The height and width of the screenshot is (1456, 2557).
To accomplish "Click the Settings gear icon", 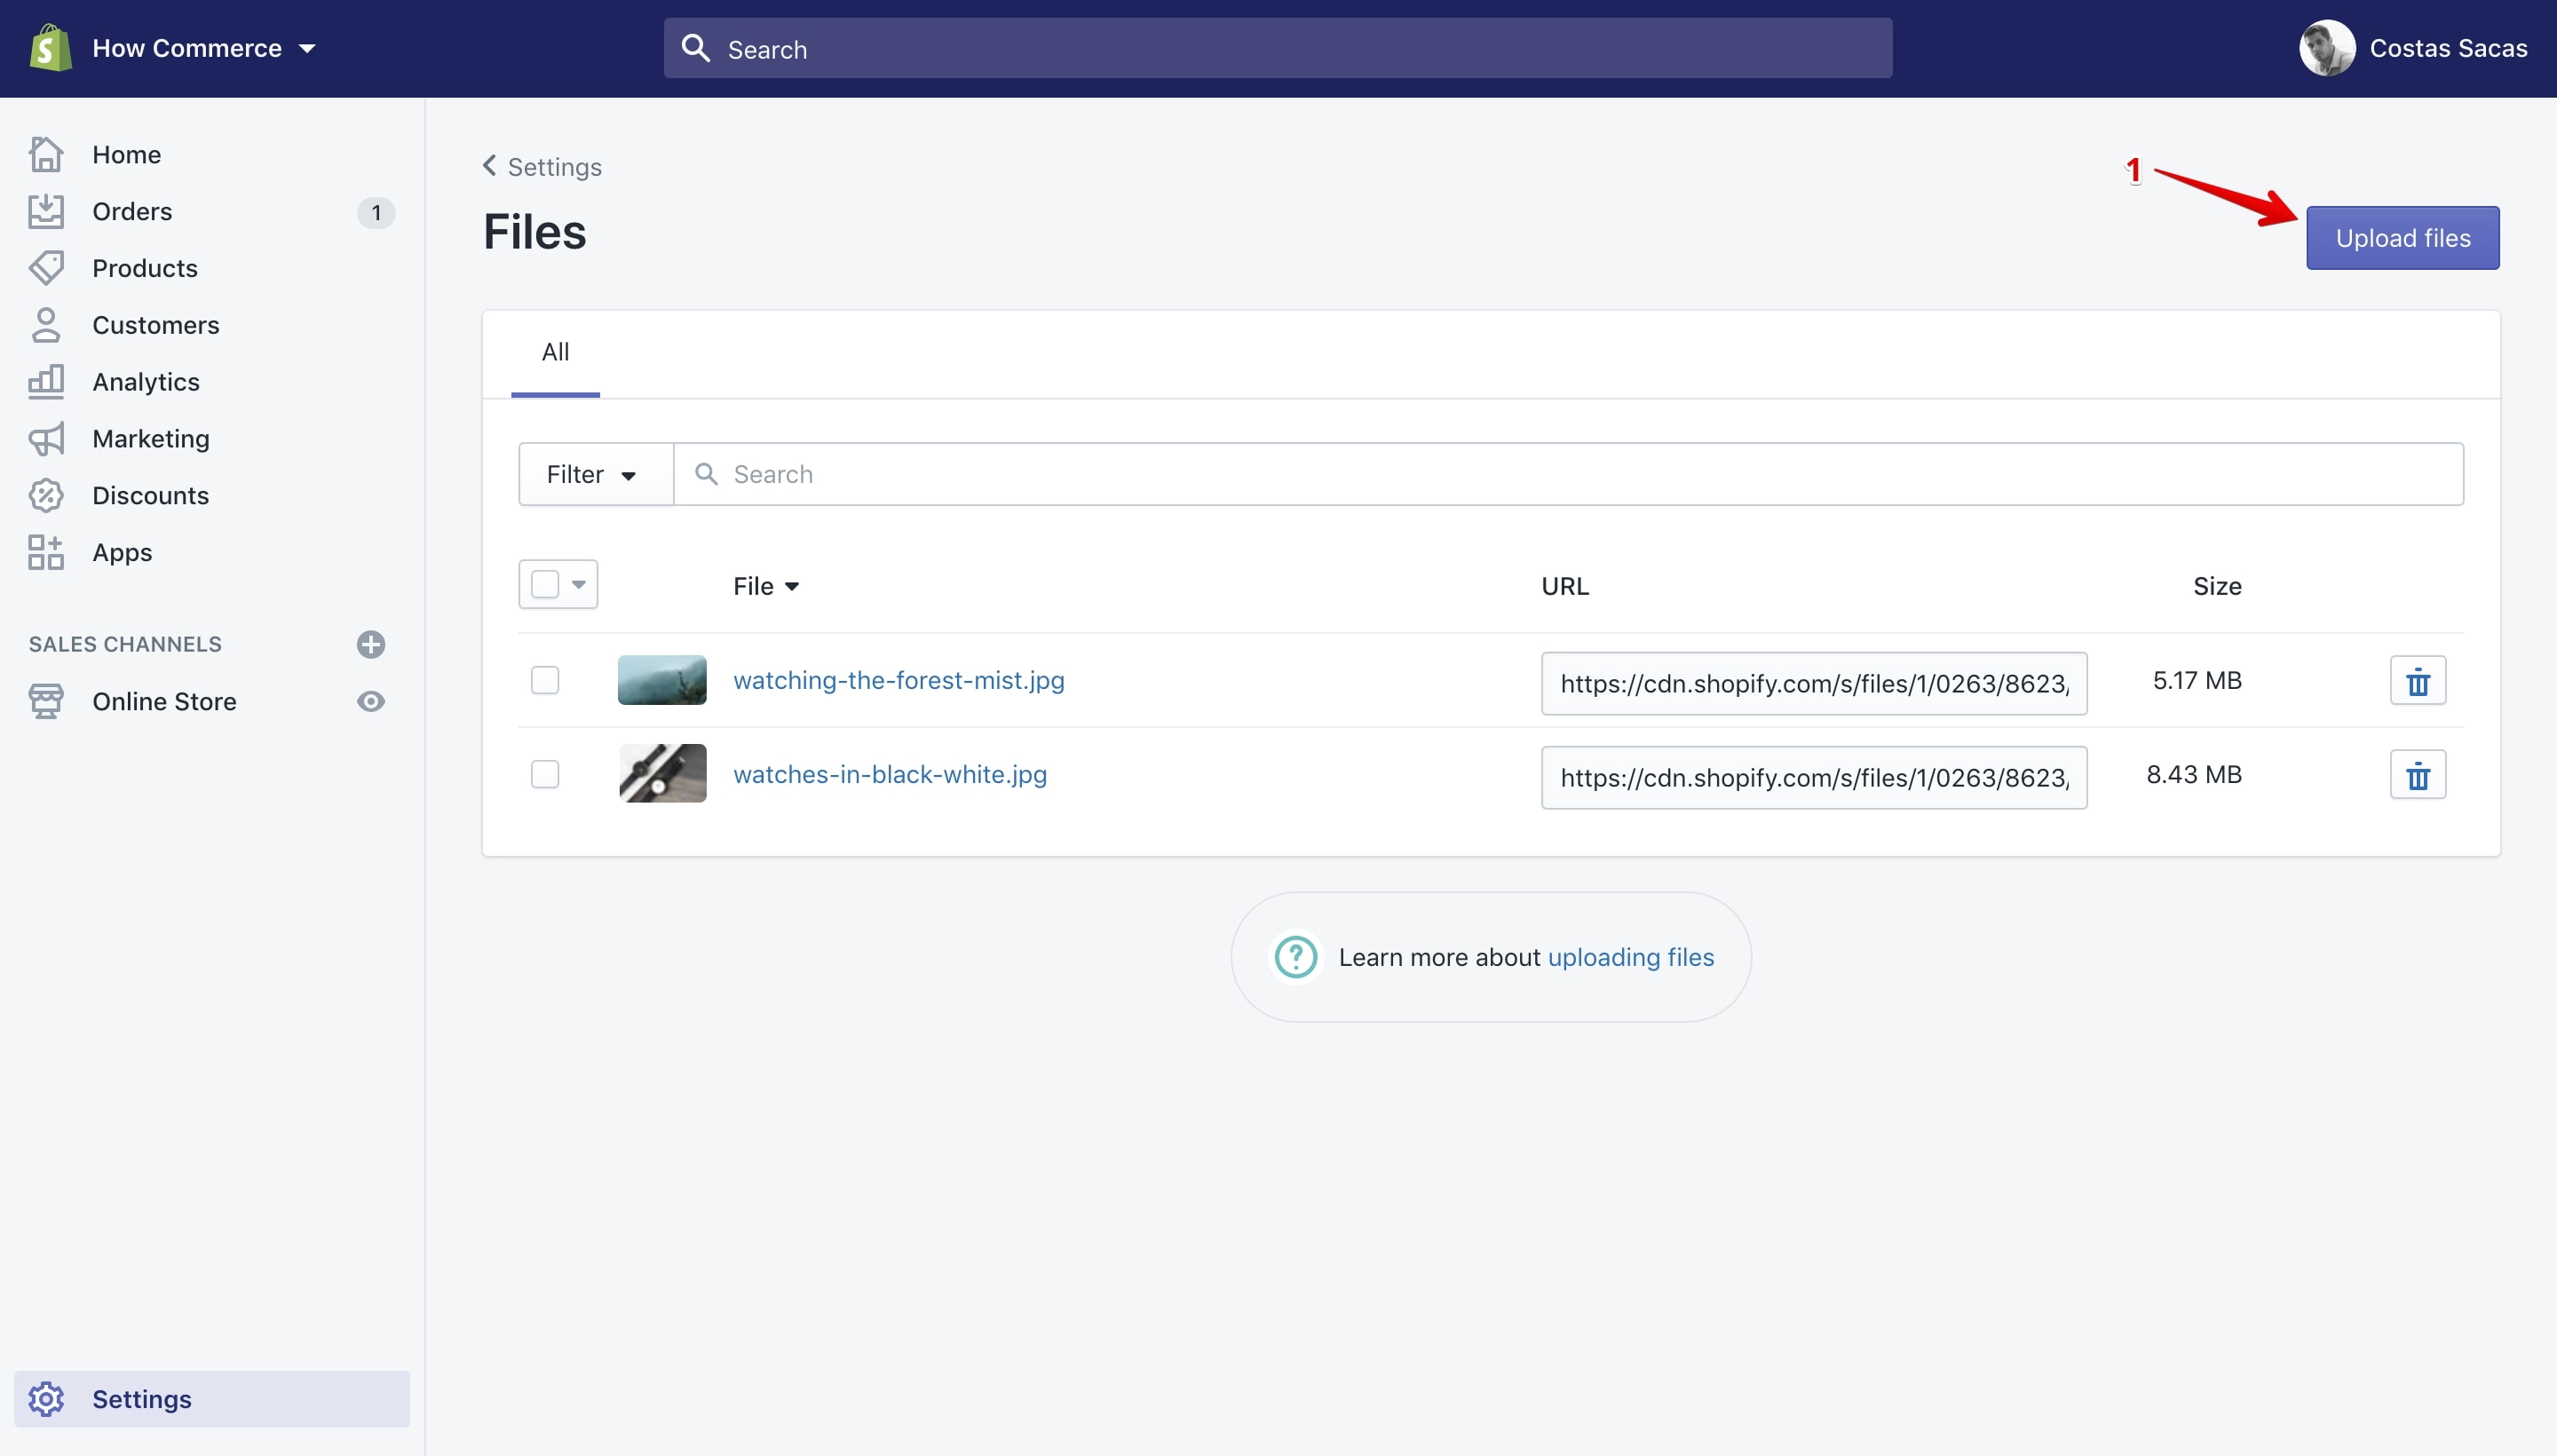I will 46,1399.
